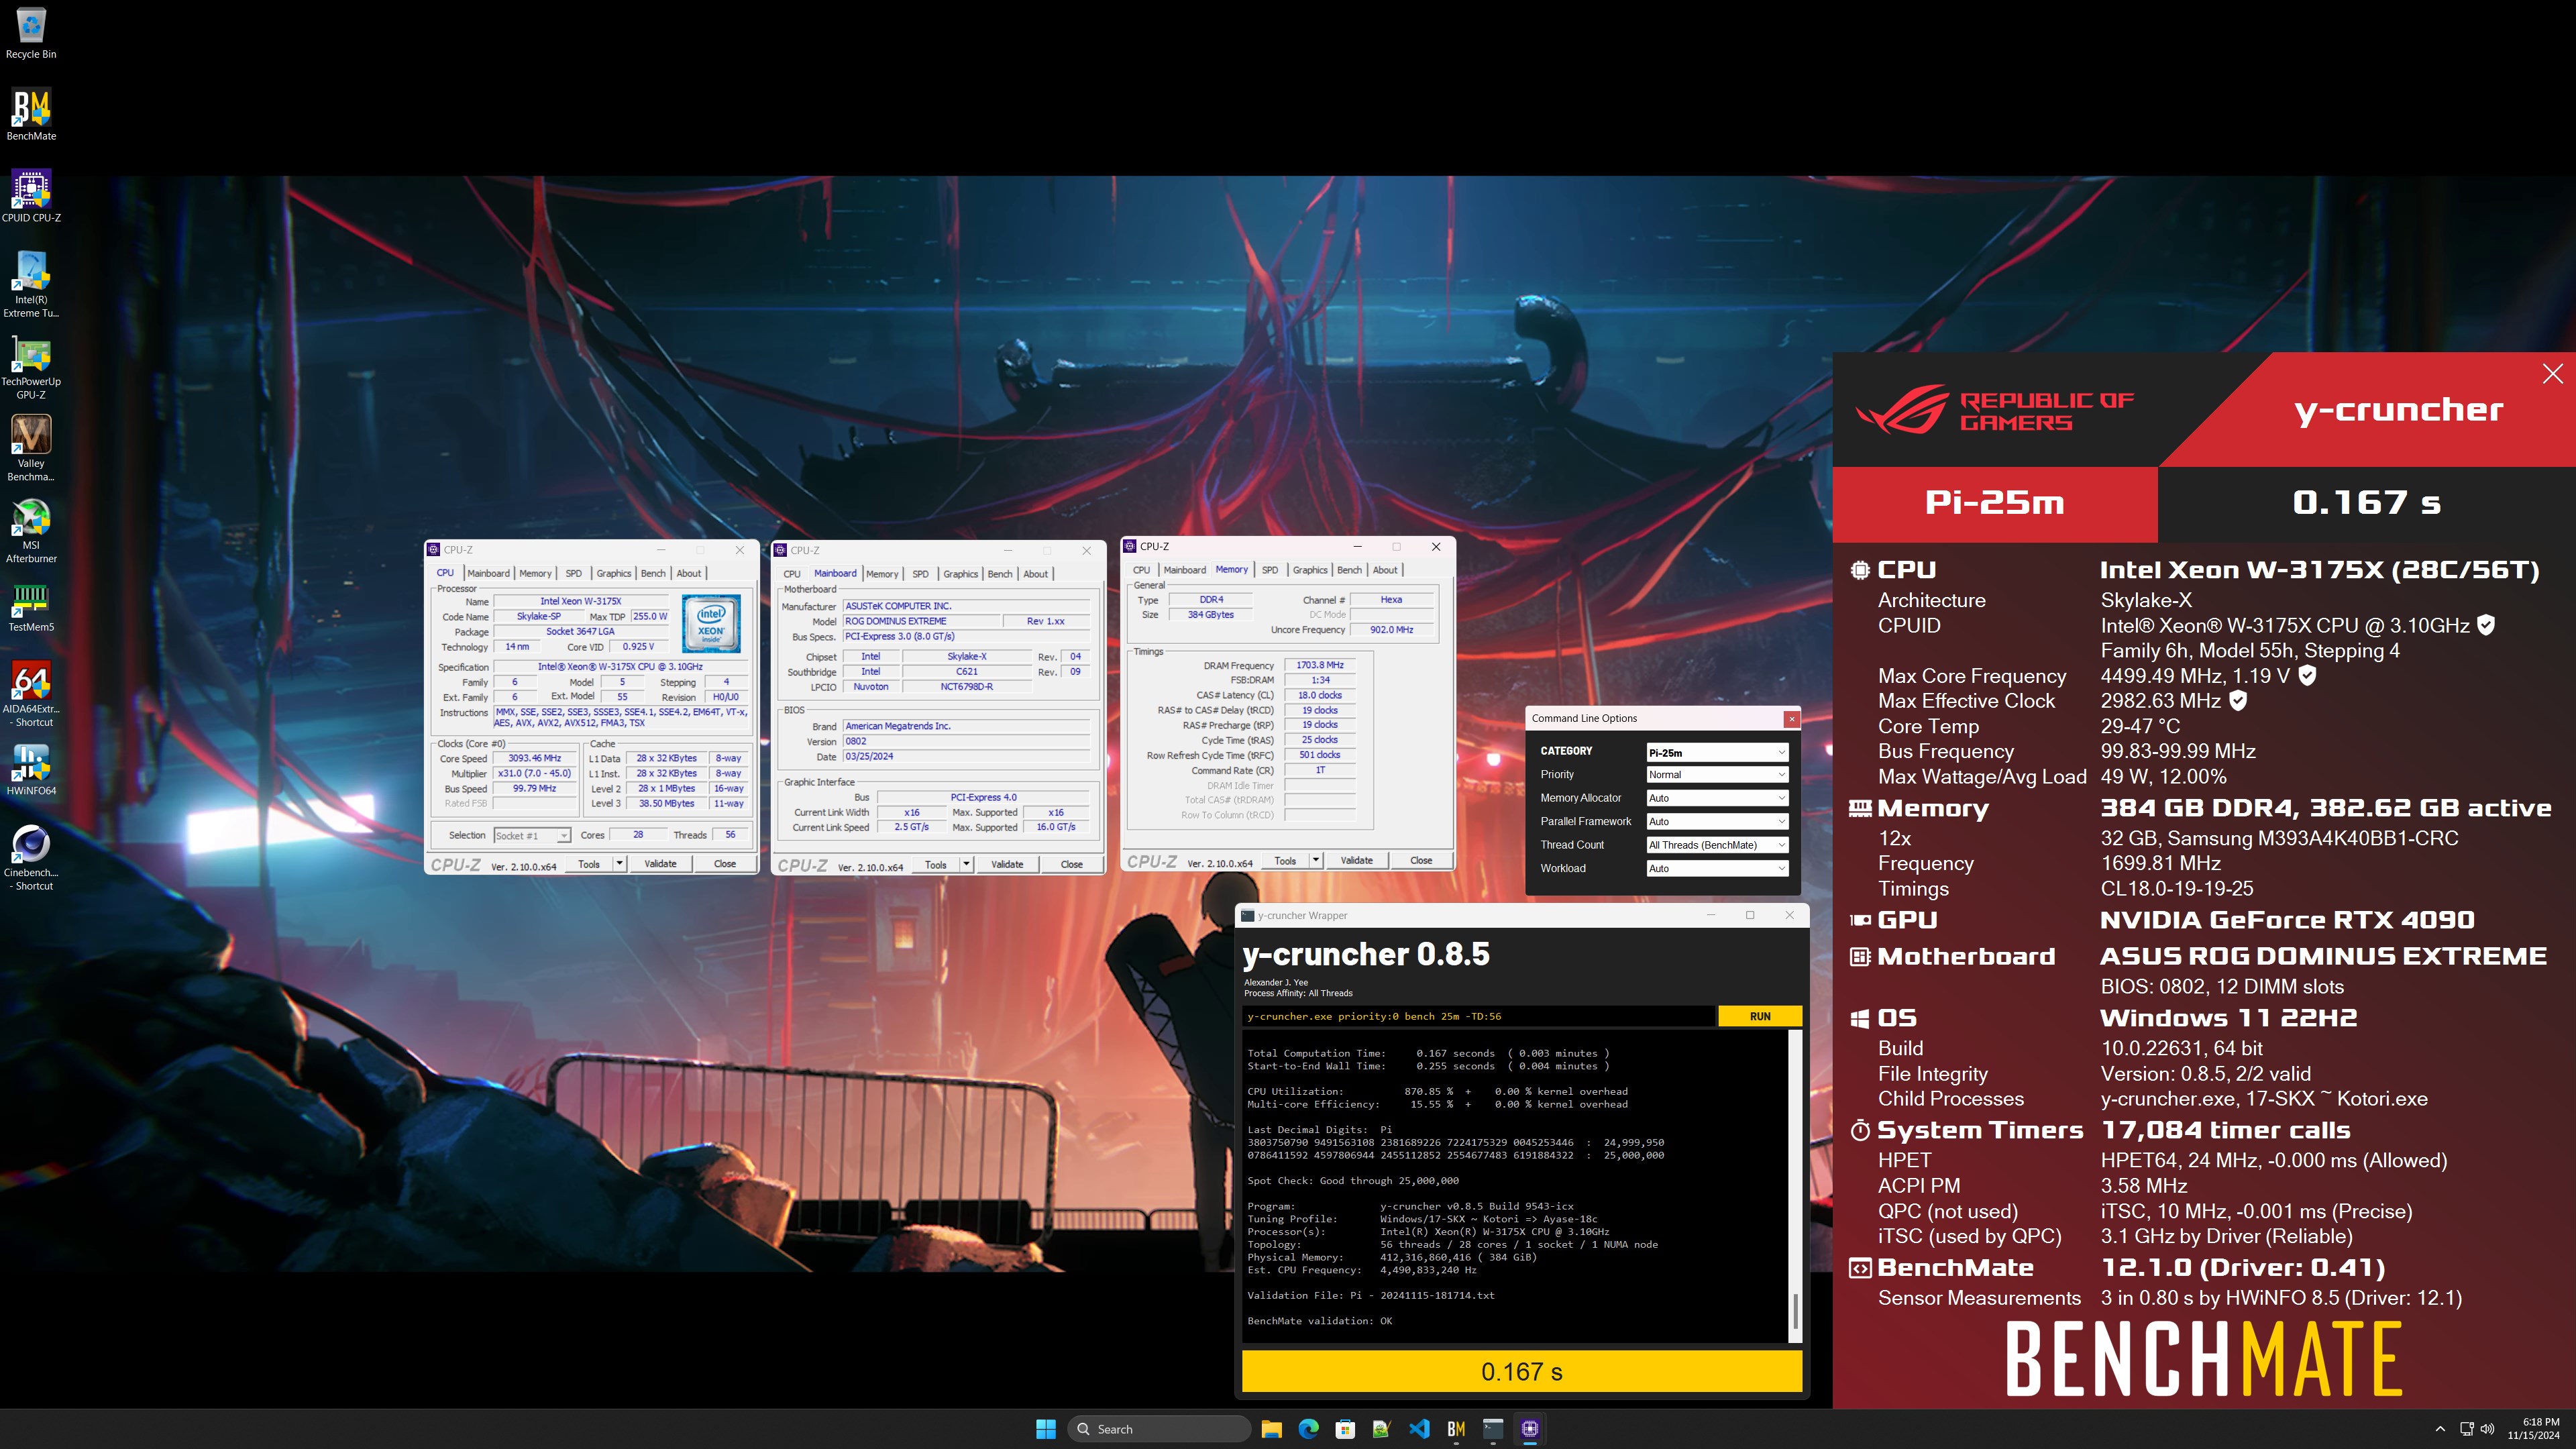The width and height of the screenshot is (2576, 1449).
Task: Click the taskbar Search box
Action: coord(1159,1429)
